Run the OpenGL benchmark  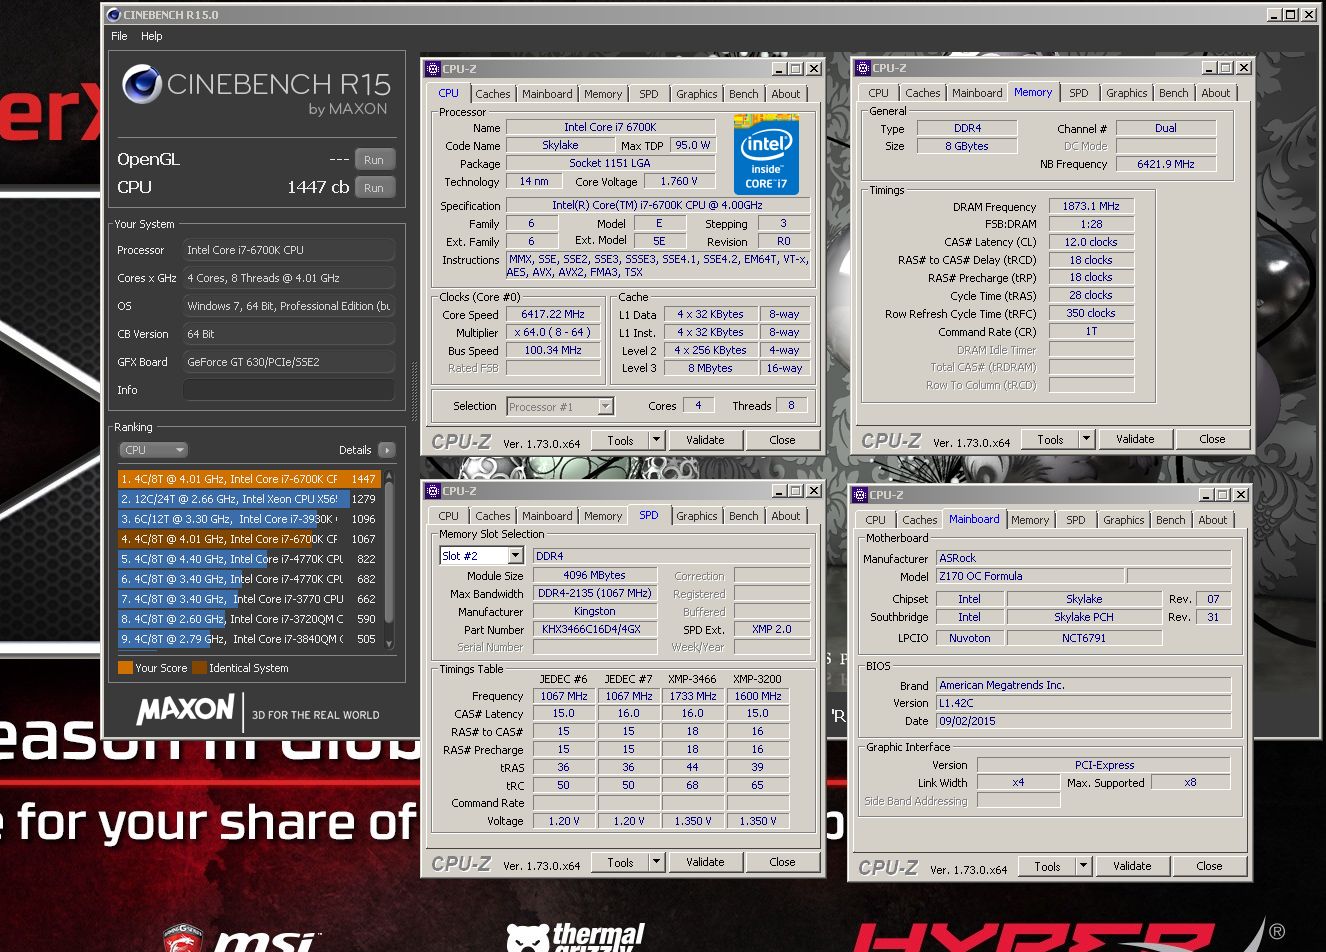tap(374, 160)
